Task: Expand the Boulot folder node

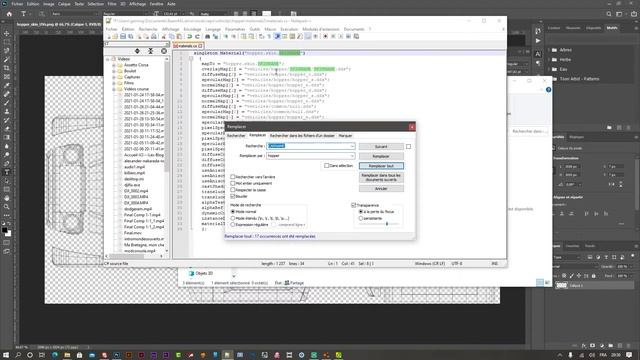Action: [x=114, y=71]
